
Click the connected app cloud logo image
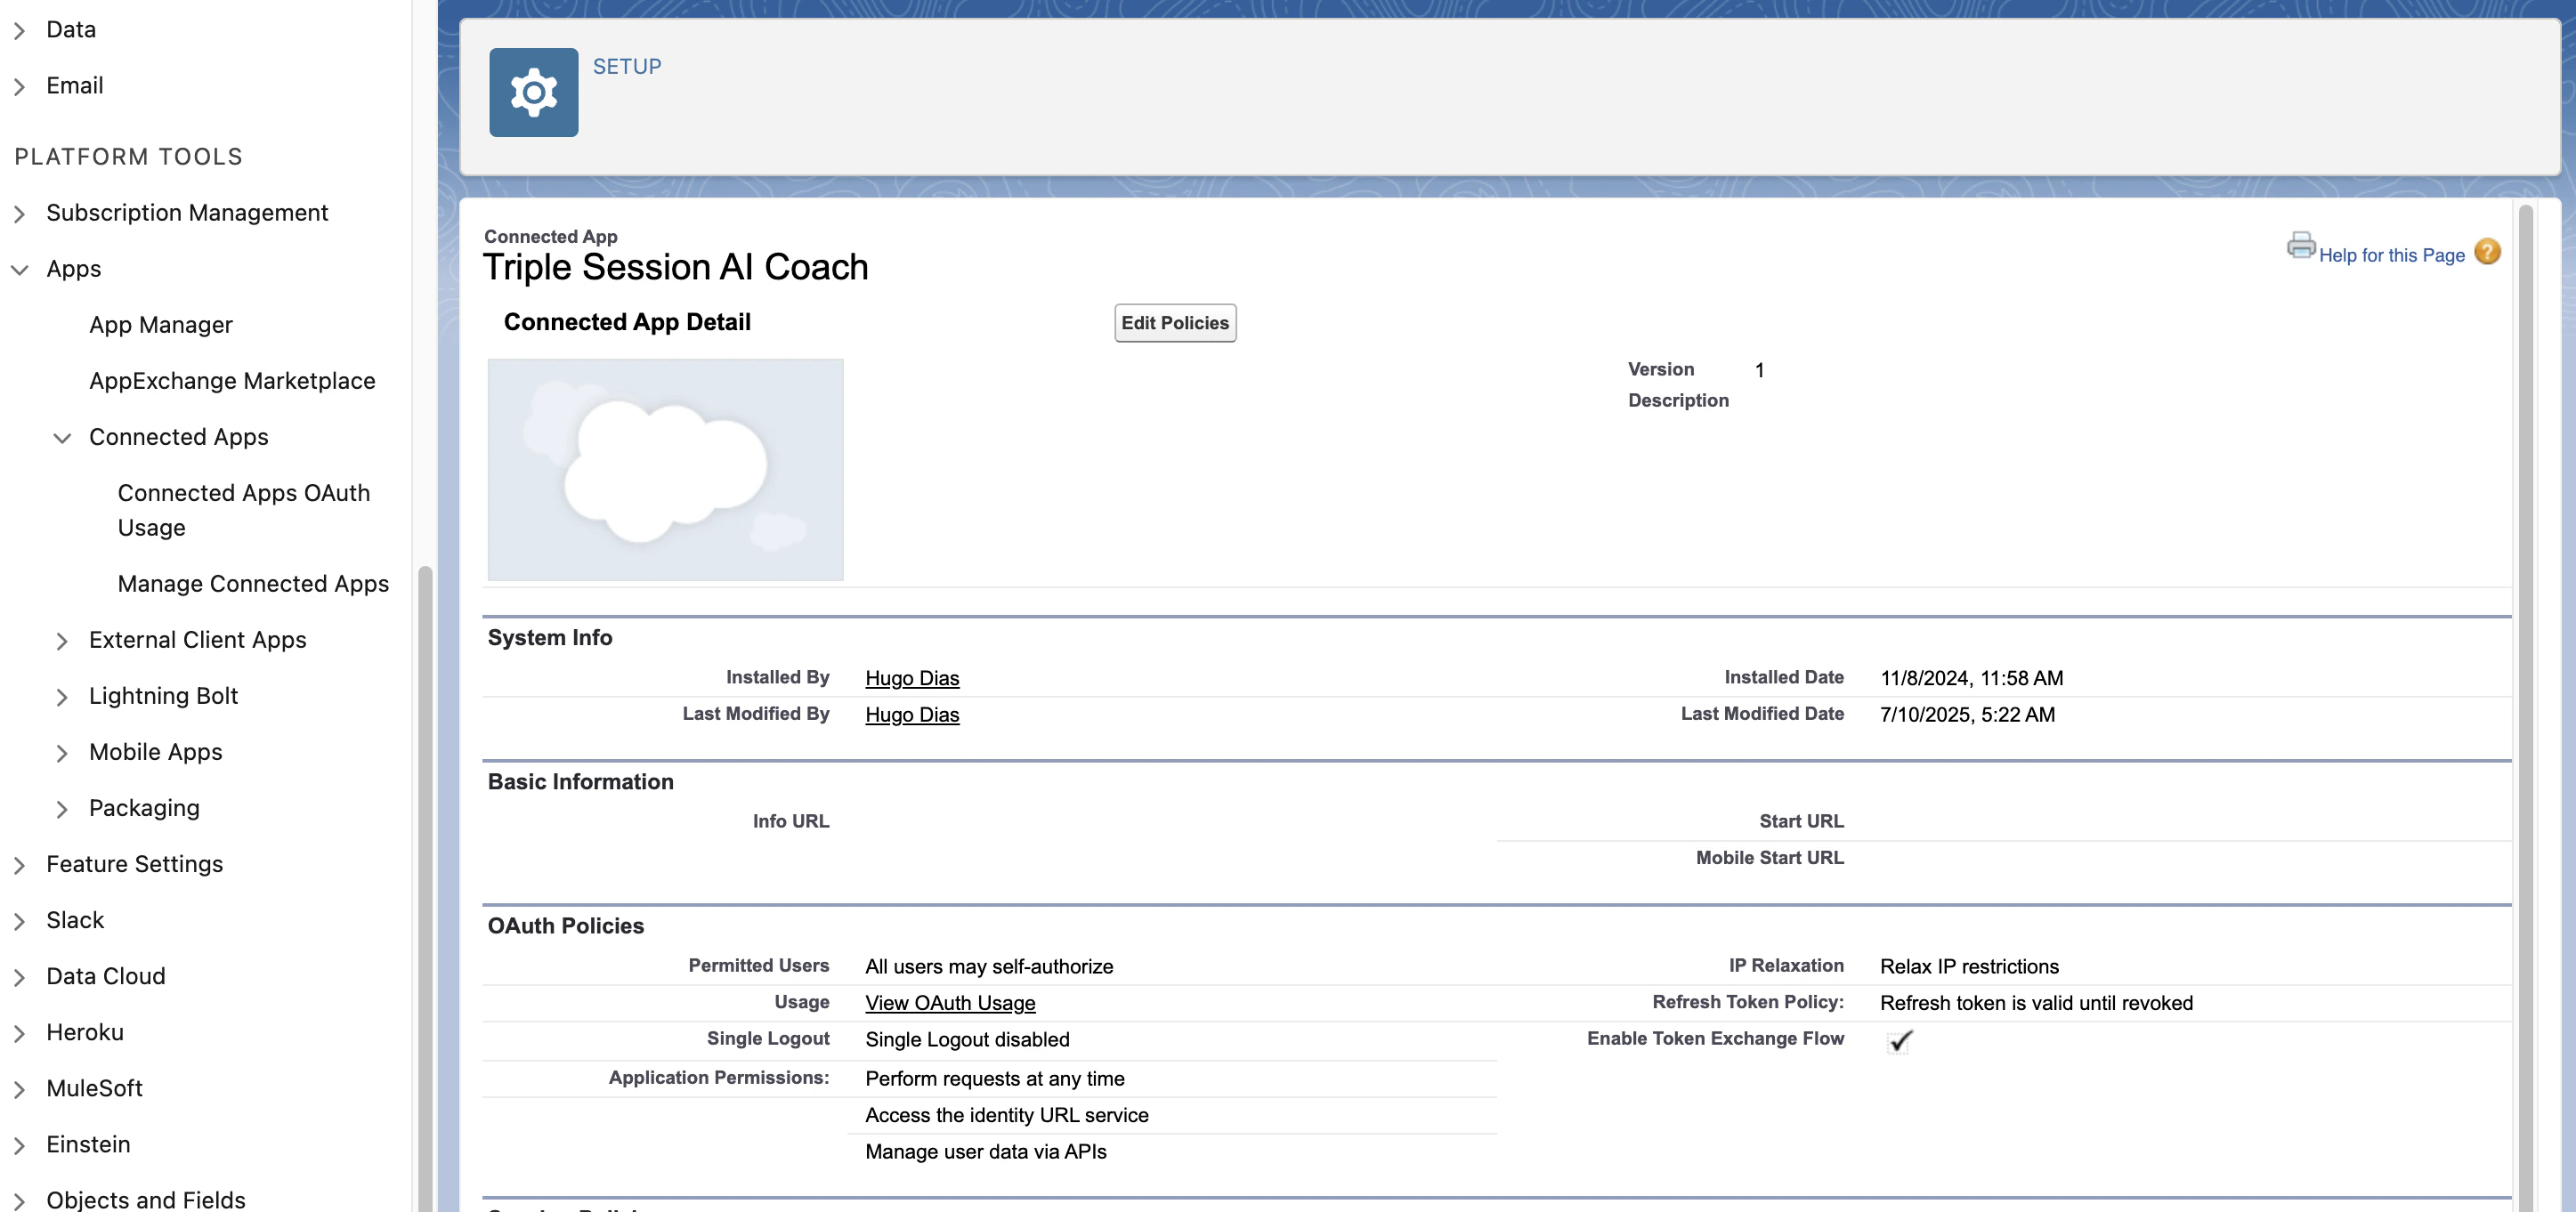665,469
